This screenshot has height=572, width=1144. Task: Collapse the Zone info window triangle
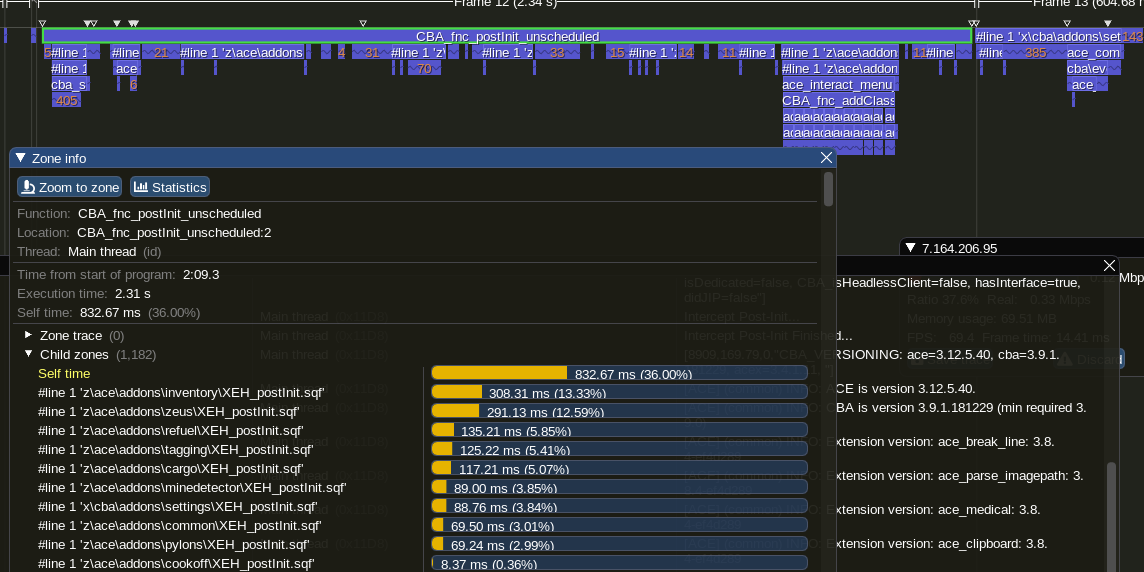pyautogui.click(x=20, y=158)
